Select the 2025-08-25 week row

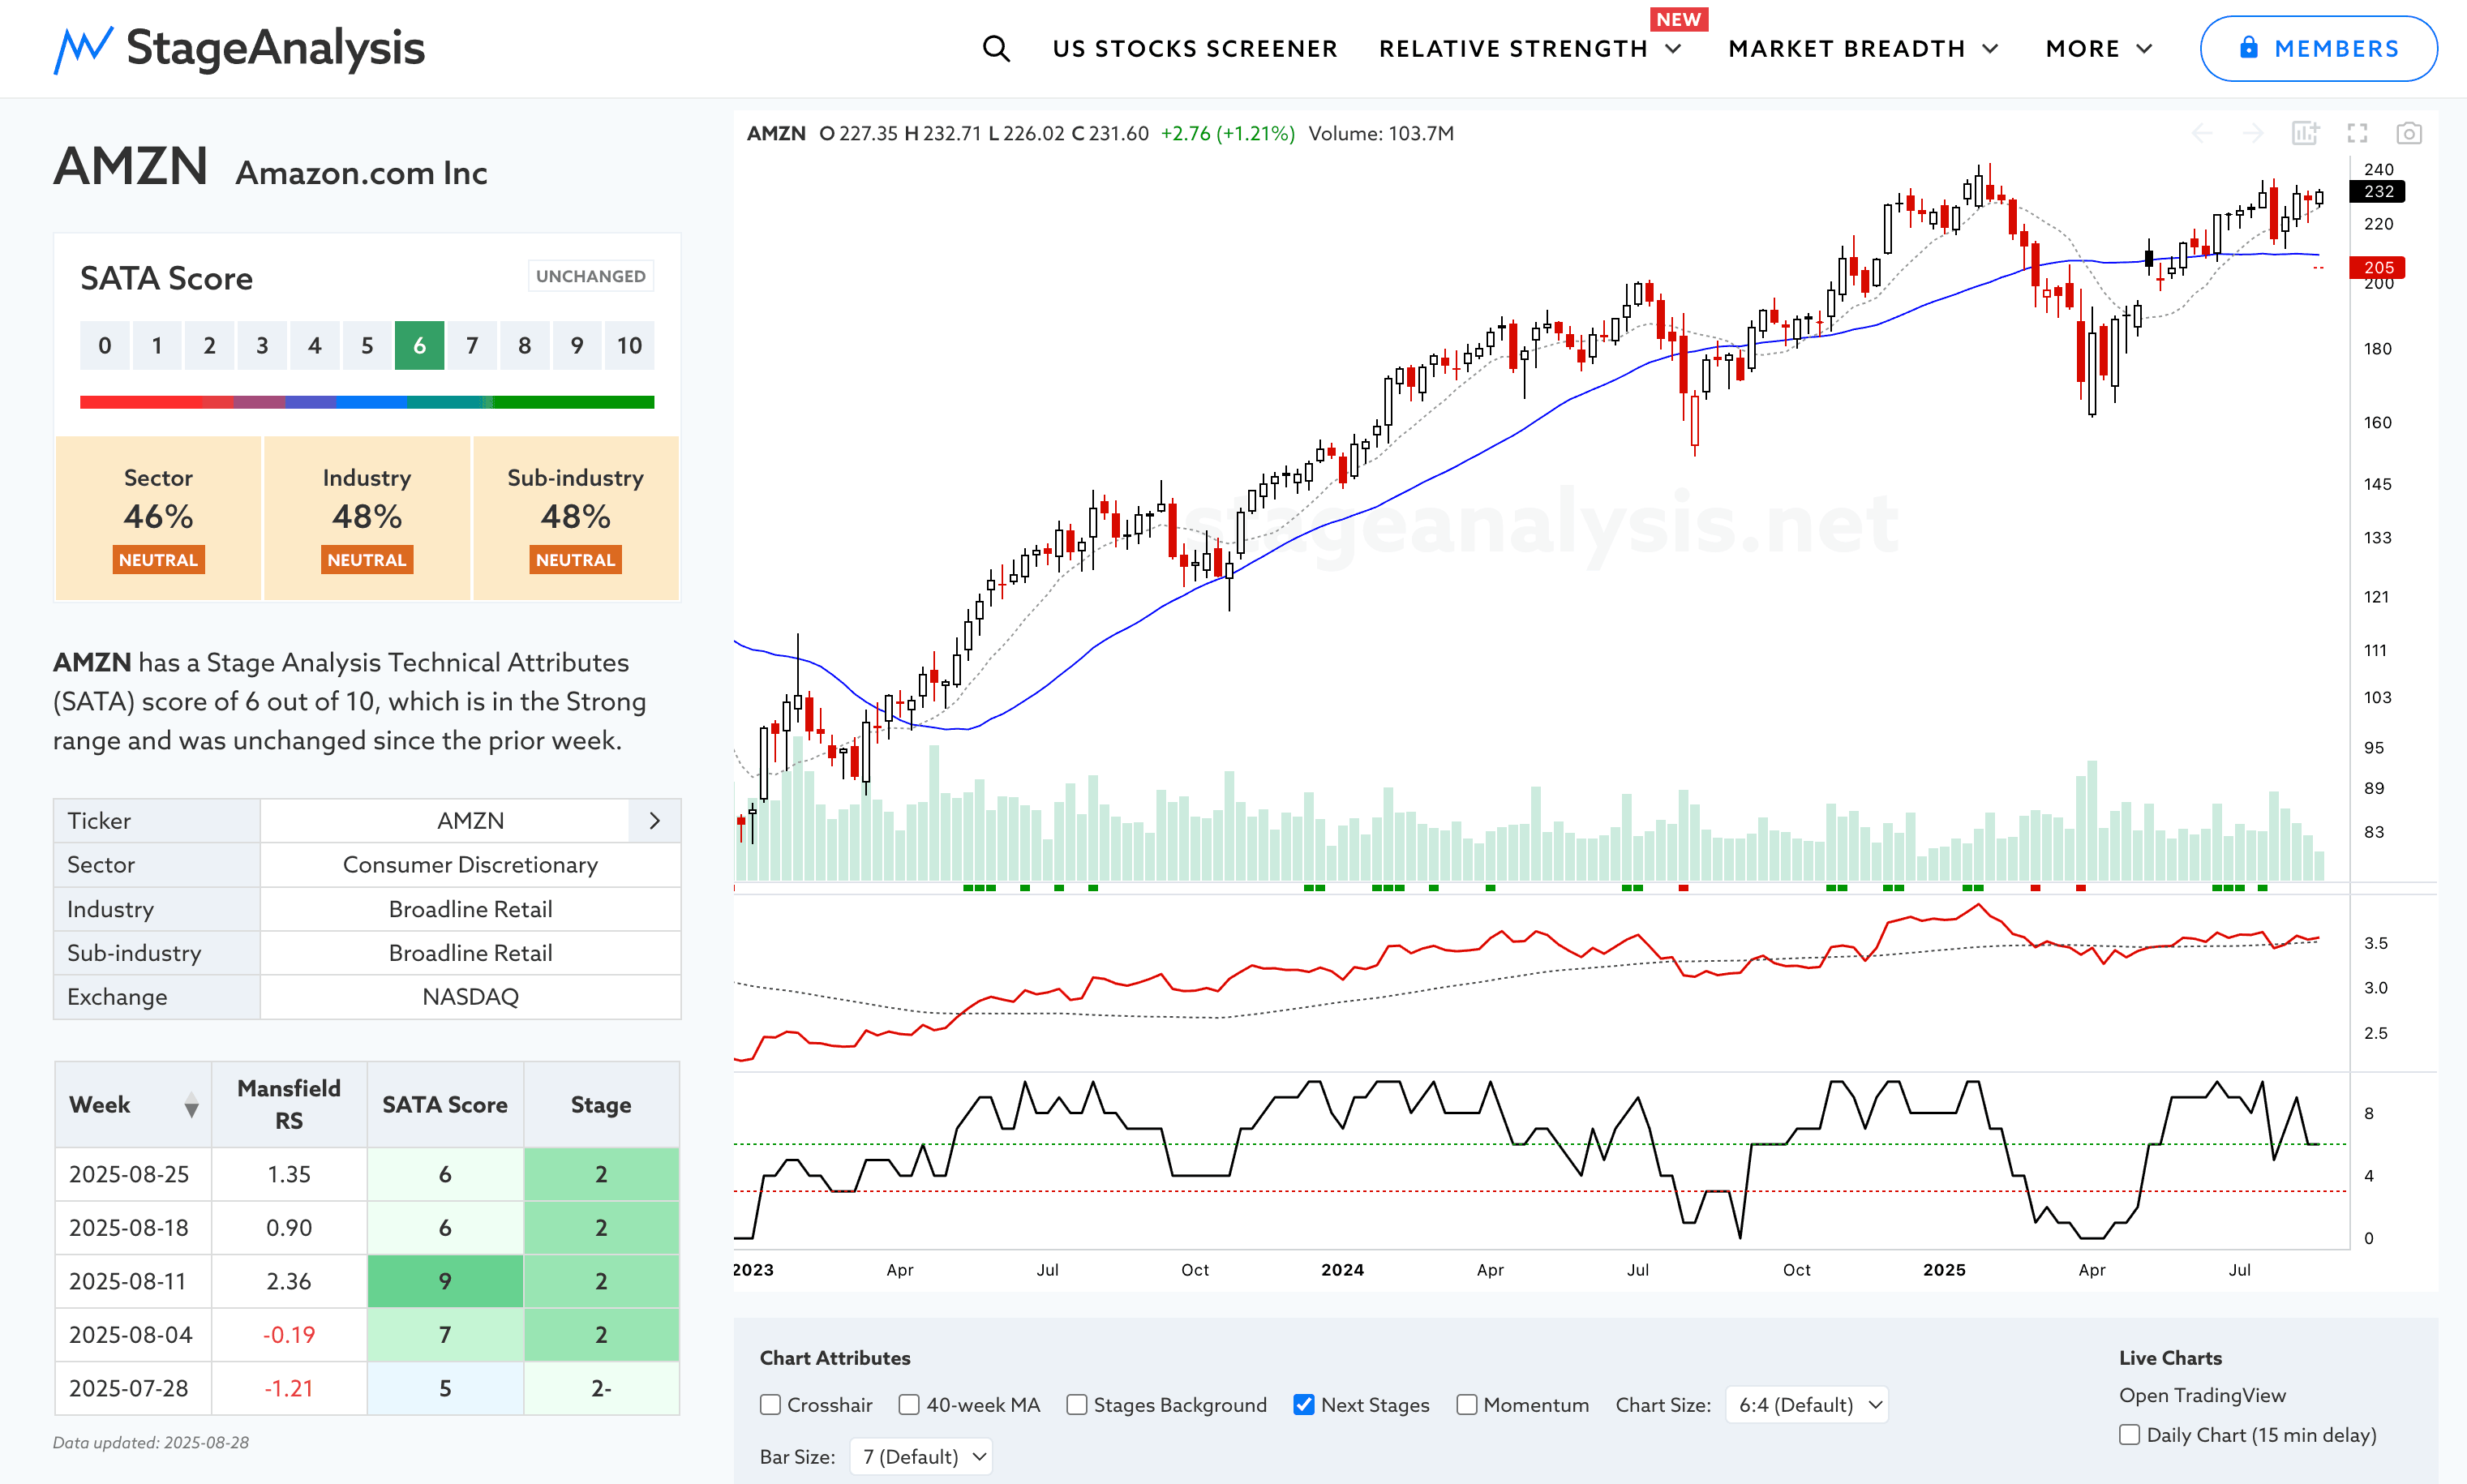point(367,1174)
